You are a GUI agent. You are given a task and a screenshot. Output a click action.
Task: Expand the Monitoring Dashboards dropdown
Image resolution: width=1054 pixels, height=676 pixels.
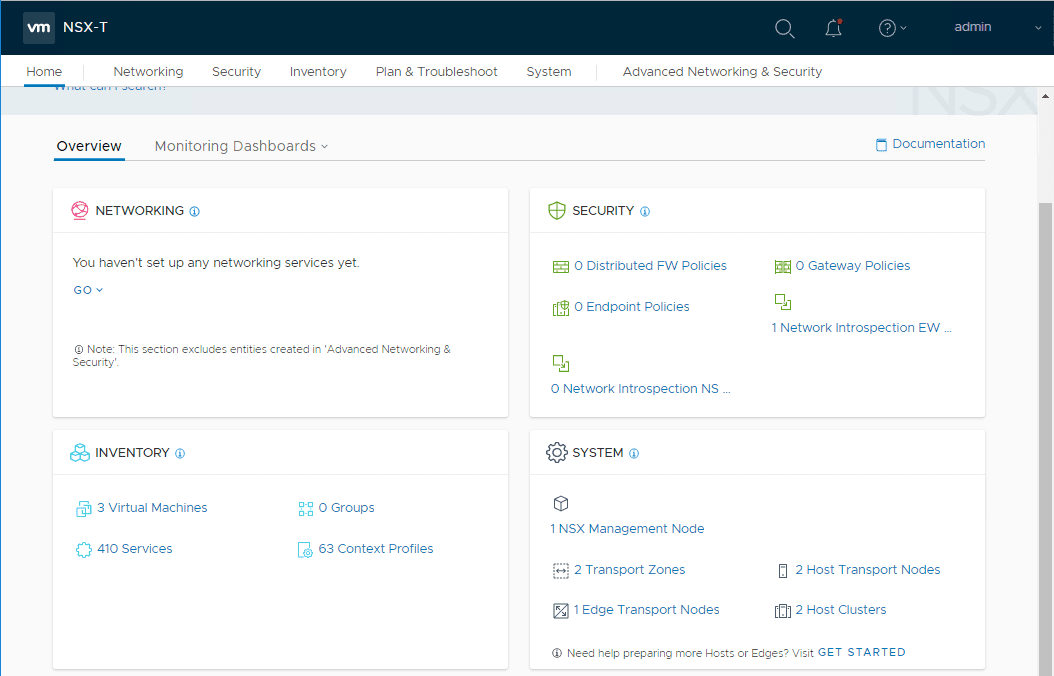(241, 146)
